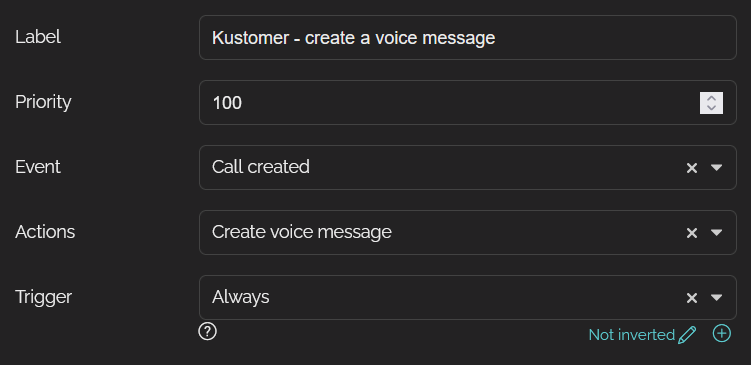Clear the Event field with its X icon

(692, 168)
